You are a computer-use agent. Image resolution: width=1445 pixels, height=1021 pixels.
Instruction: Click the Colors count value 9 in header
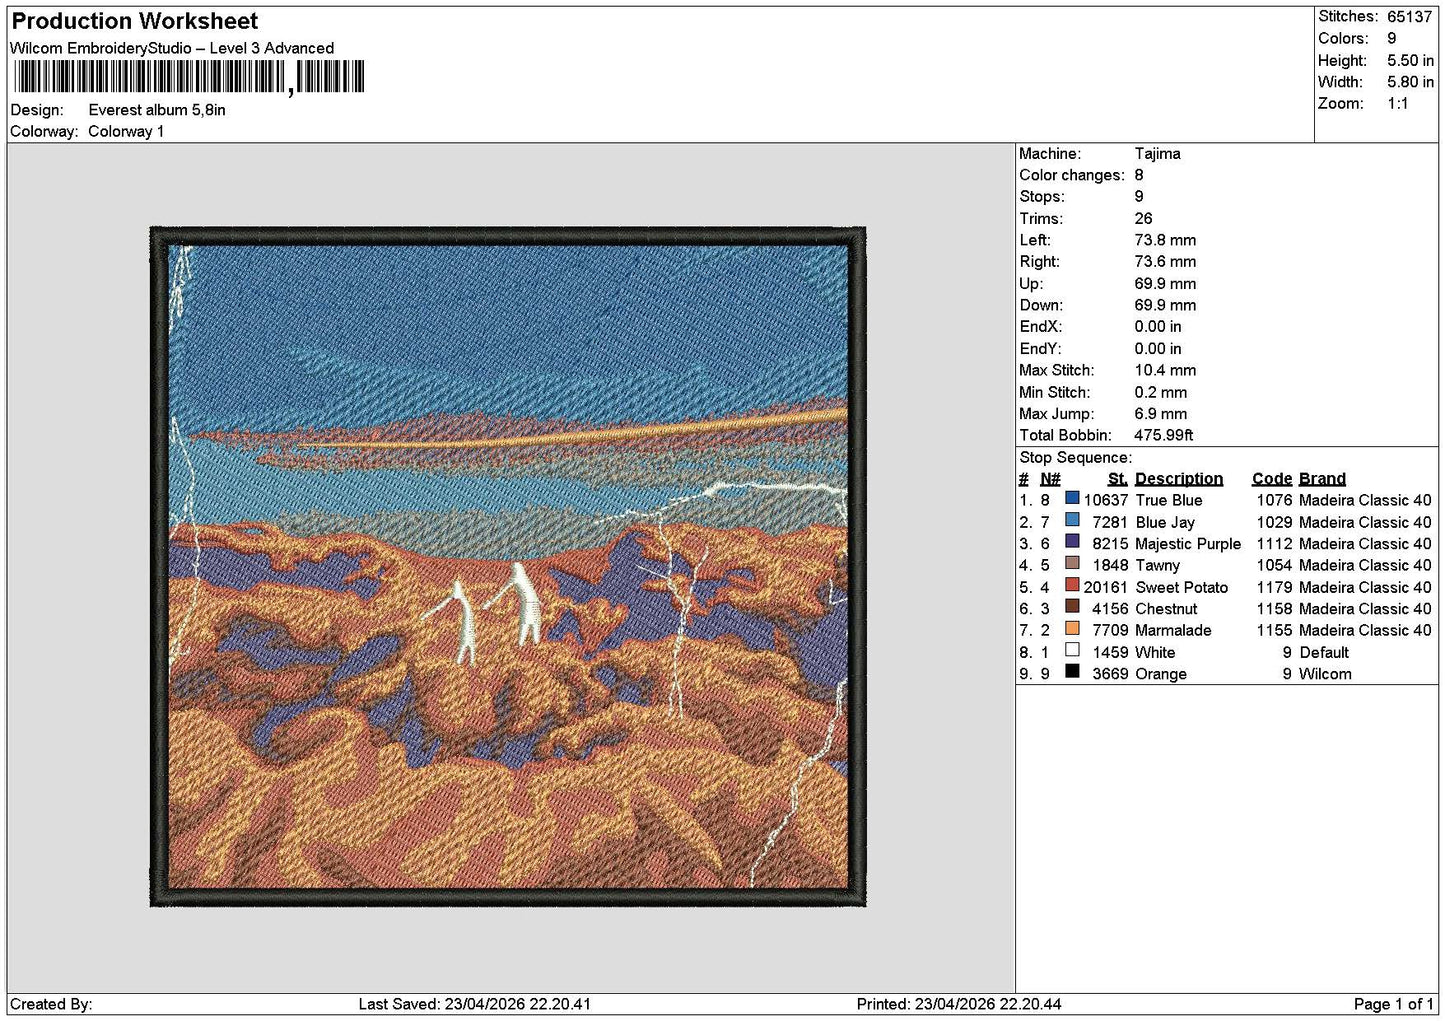1391,39
